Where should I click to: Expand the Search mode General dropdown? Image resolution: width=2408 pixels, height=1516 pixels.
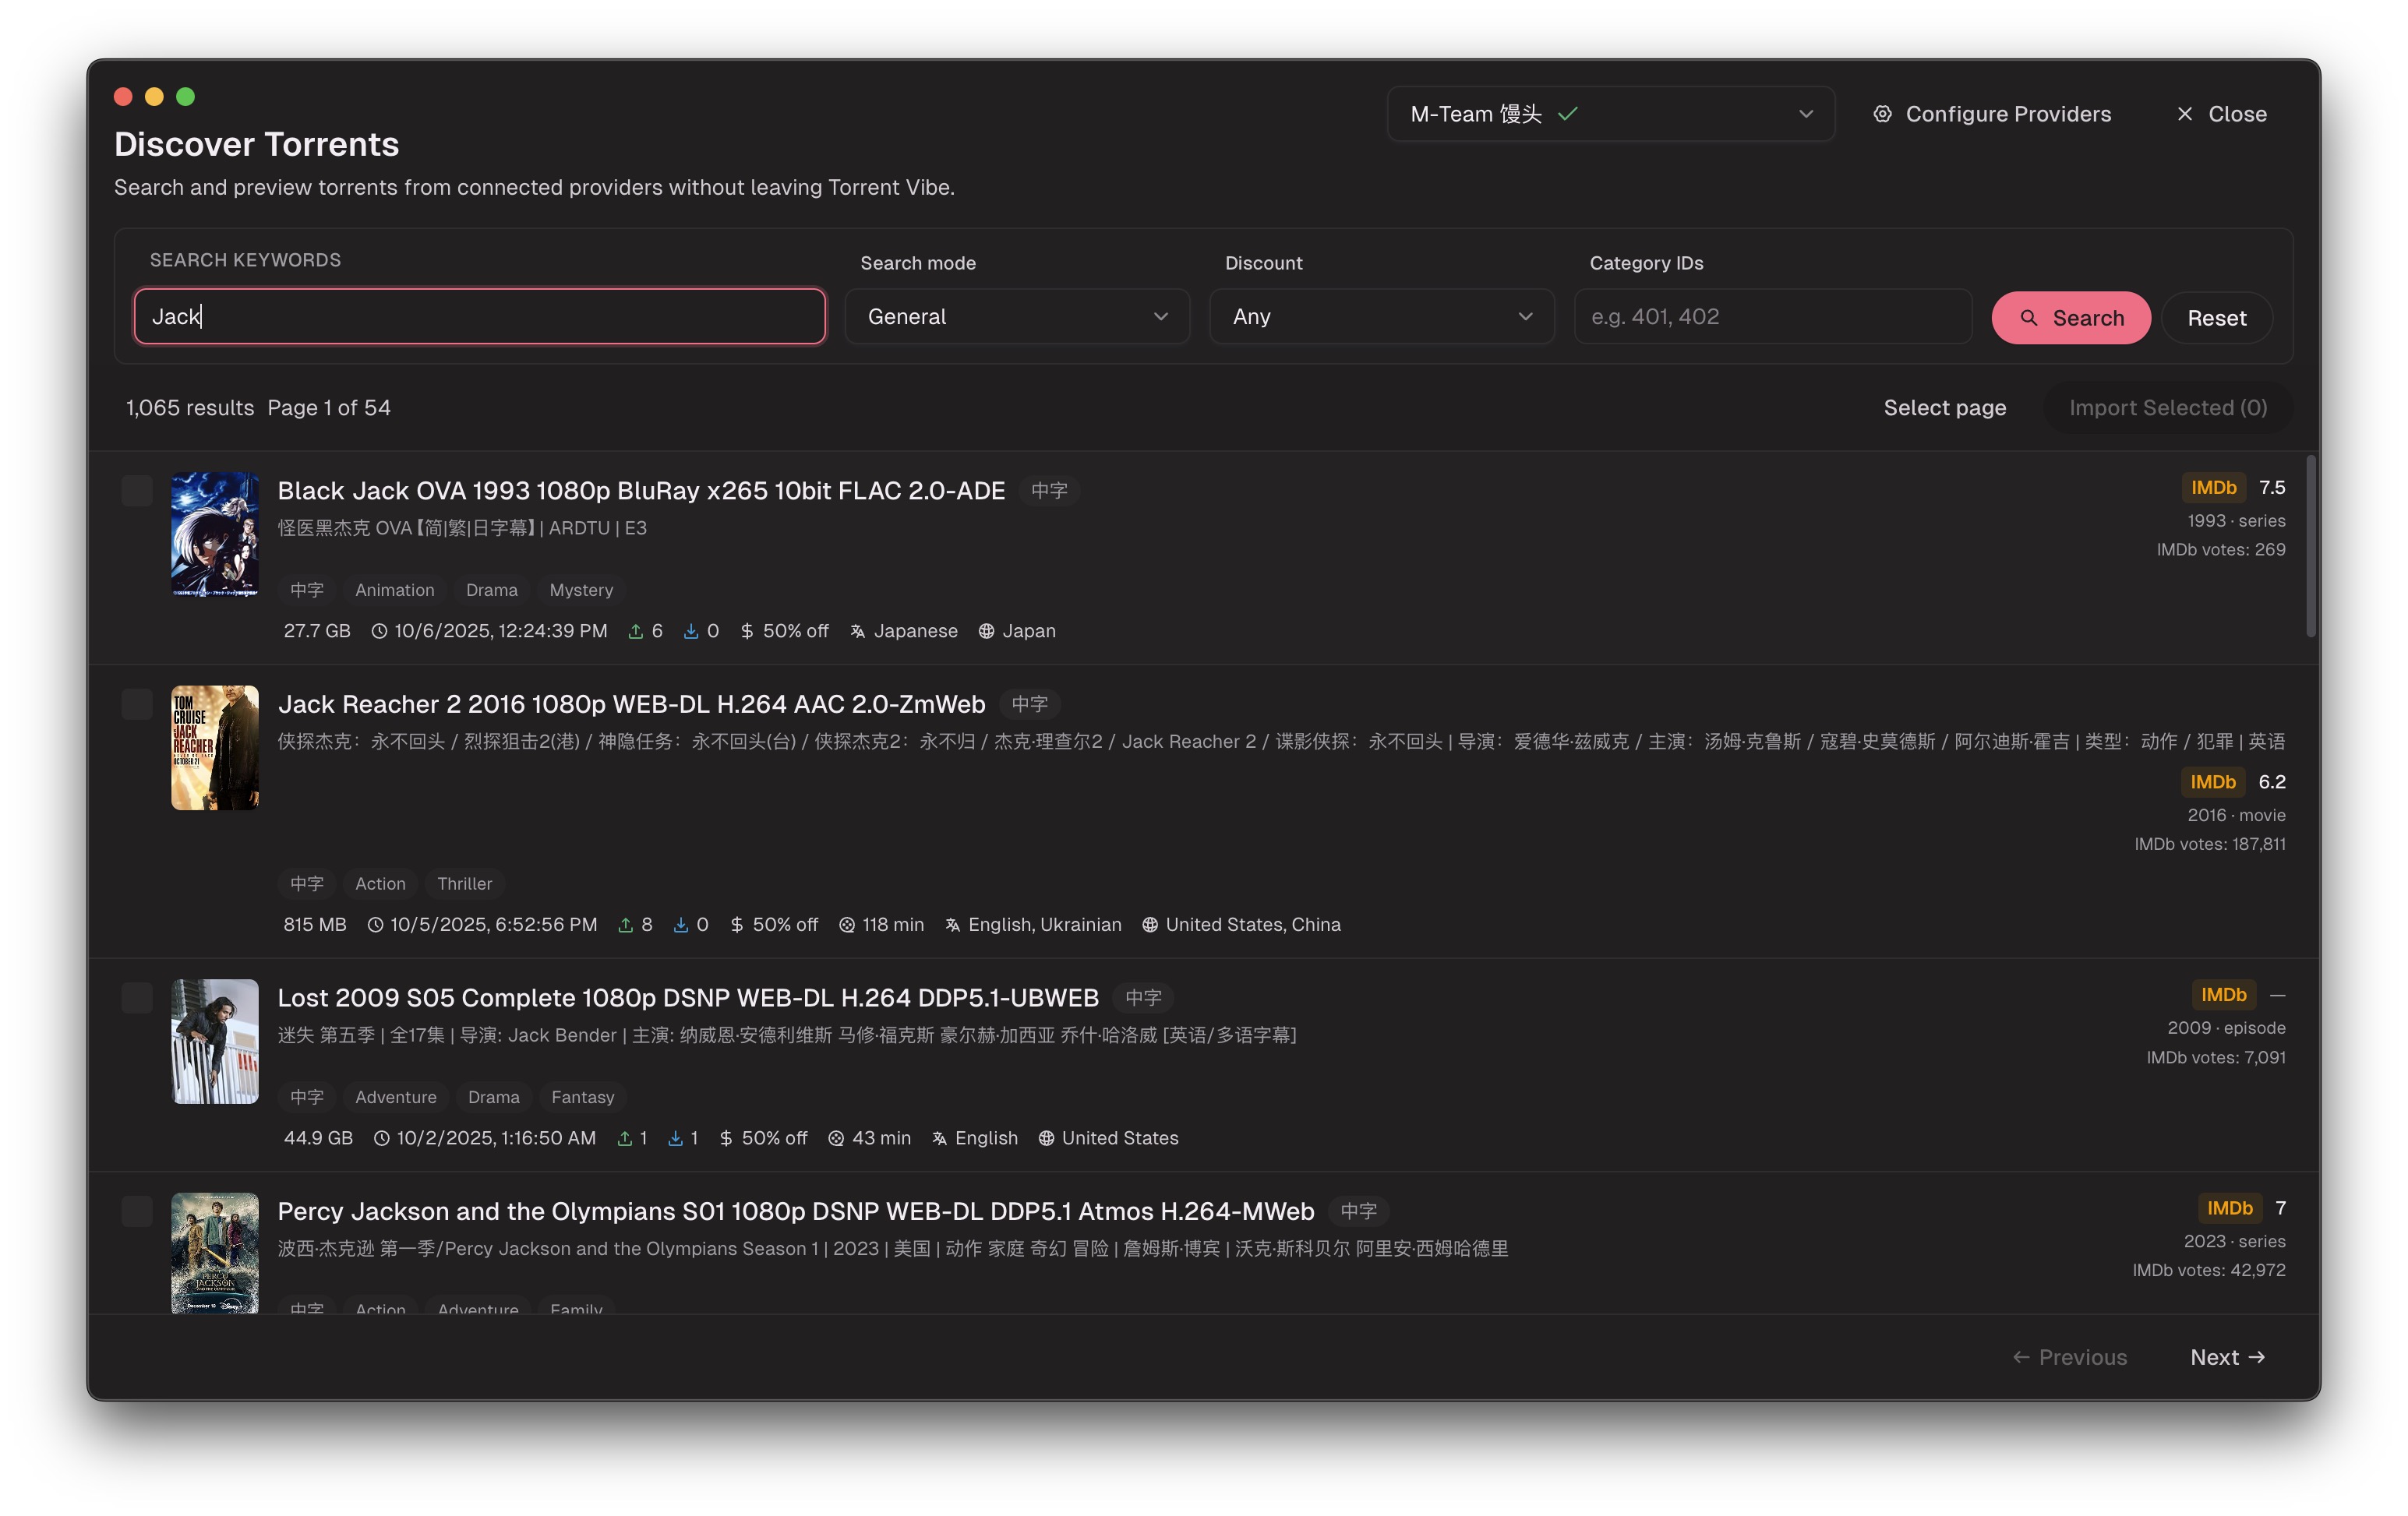click(x=1016, y=317)
